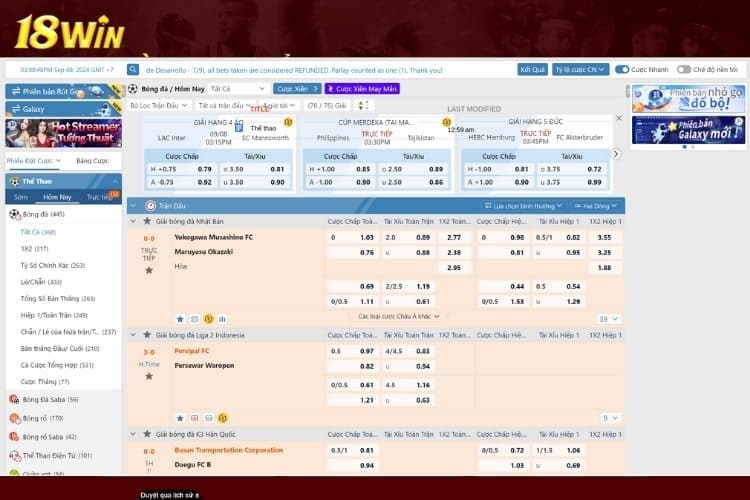Click the Lẻ/Chẵn sidebar item
The height and width of the screenshot is (500, 750).
coord(41,282)
